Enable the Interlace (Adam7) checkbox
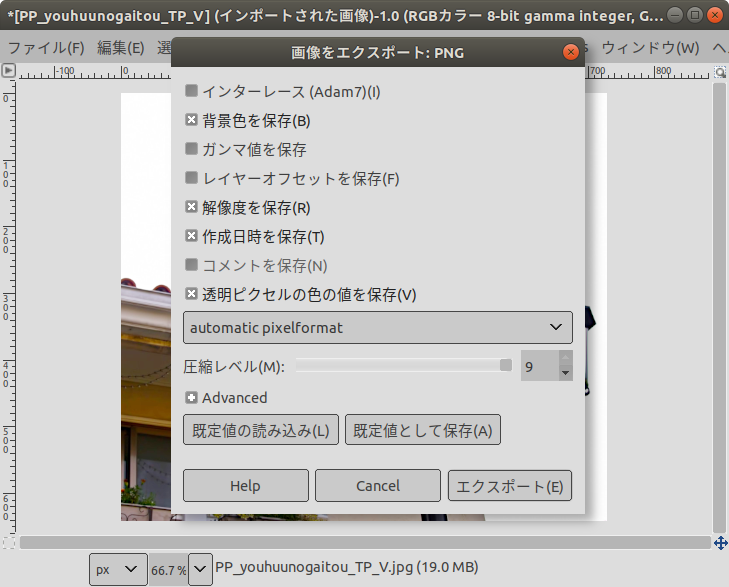This screenshot has width=729, height=587. pos(191,91)
